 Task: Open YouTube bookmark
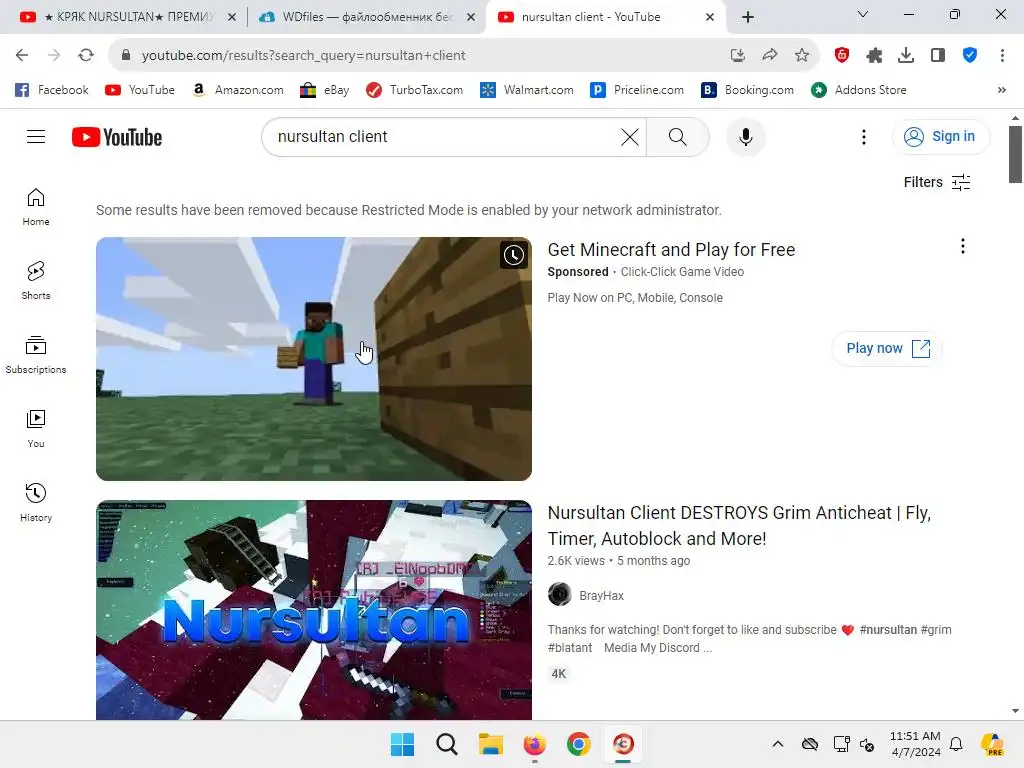click(x=140, y=90)
